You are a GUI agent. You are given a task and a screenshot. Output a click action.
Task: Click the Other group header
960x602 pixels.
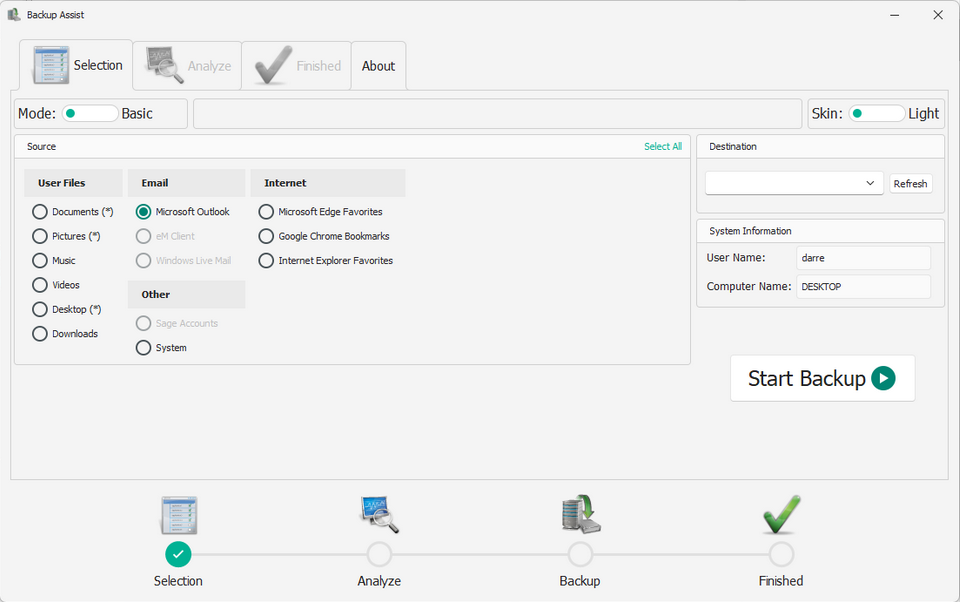(186, 295)
